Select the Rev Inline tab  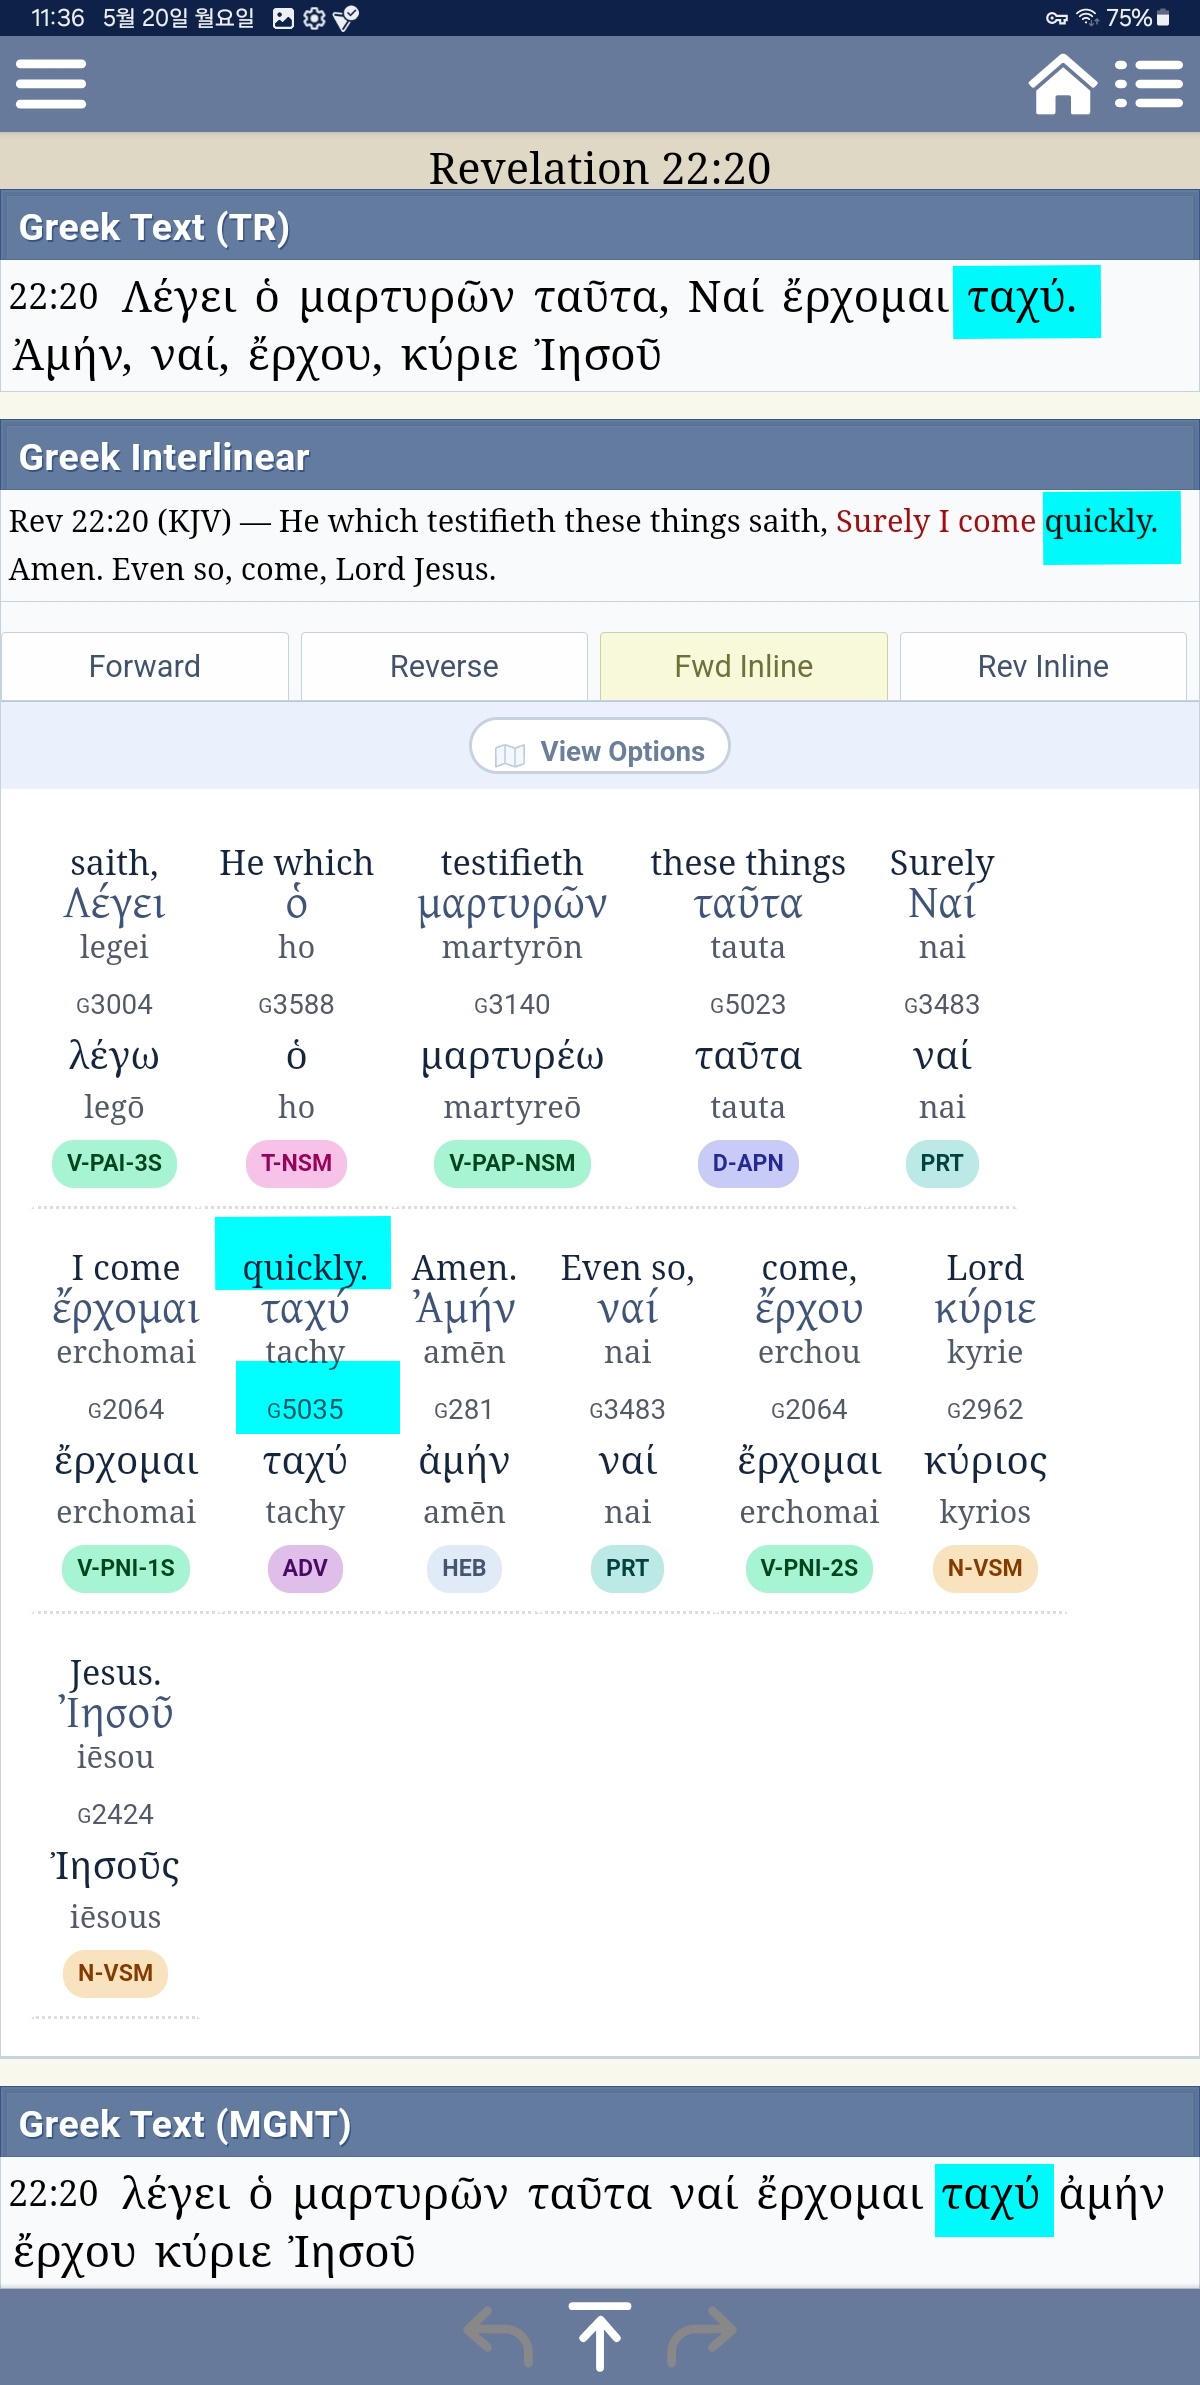pyautogui.click(x=1043, y=666)
